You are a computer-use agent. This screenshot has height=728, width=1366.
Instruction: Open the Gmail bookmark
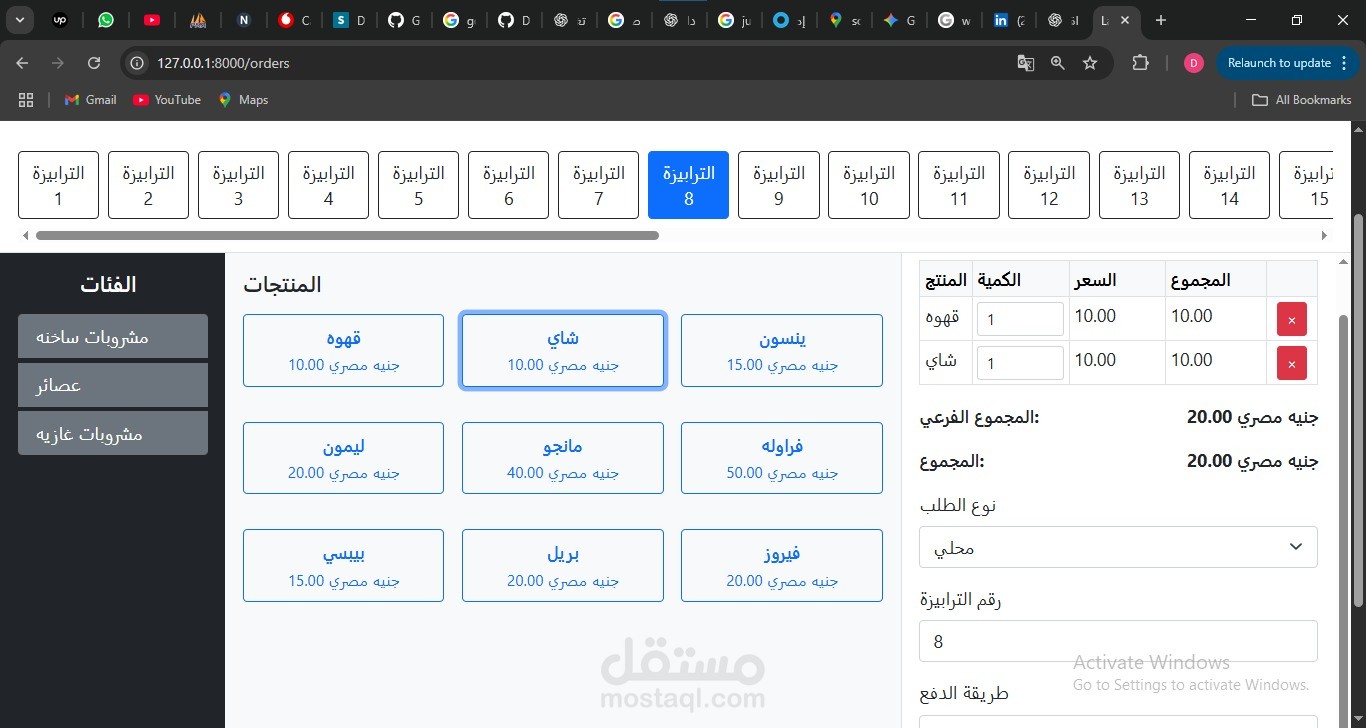coord(90,100)
